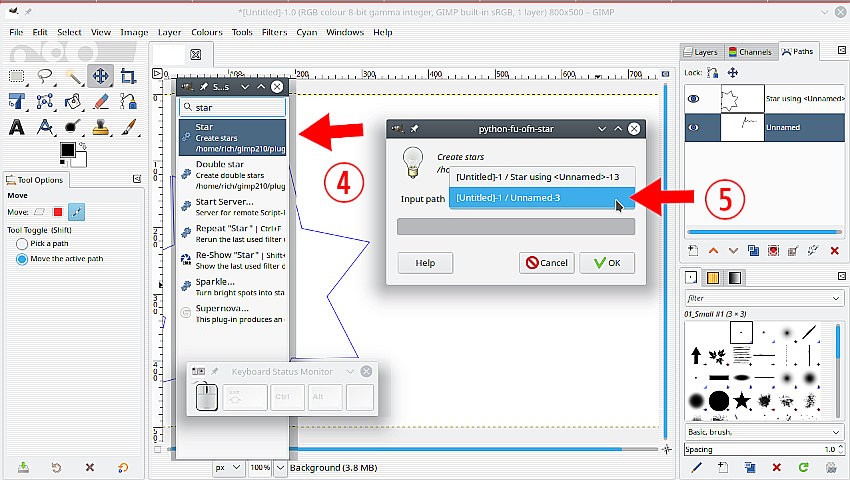Edit the selected brush pencil icon
850x480 pixels.
click(x=697, y=467)
